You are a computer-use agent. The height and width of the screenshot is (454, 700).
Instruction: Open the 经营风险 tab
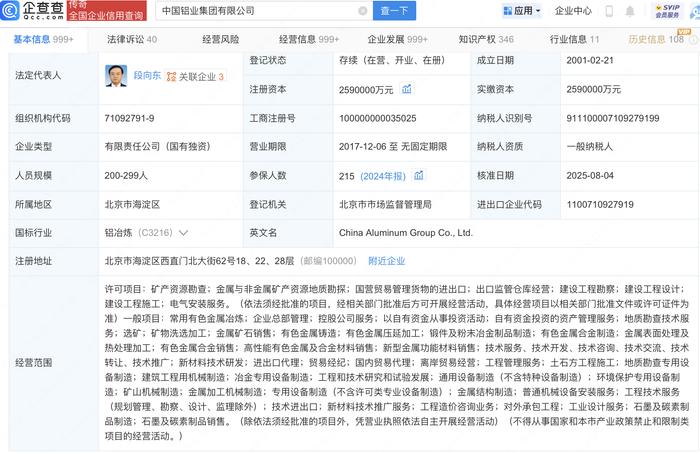click(x=221, y=39)
